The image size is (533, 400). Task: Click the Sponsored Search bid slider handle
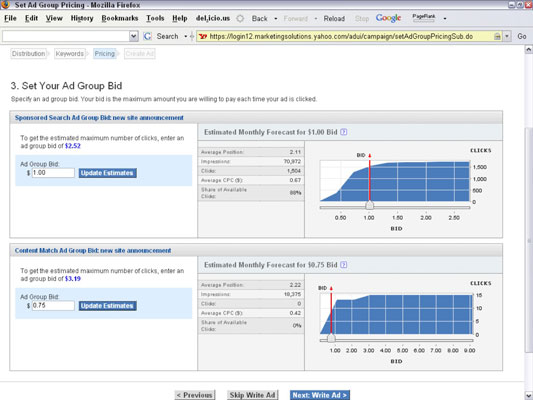(x=369, y=205)
